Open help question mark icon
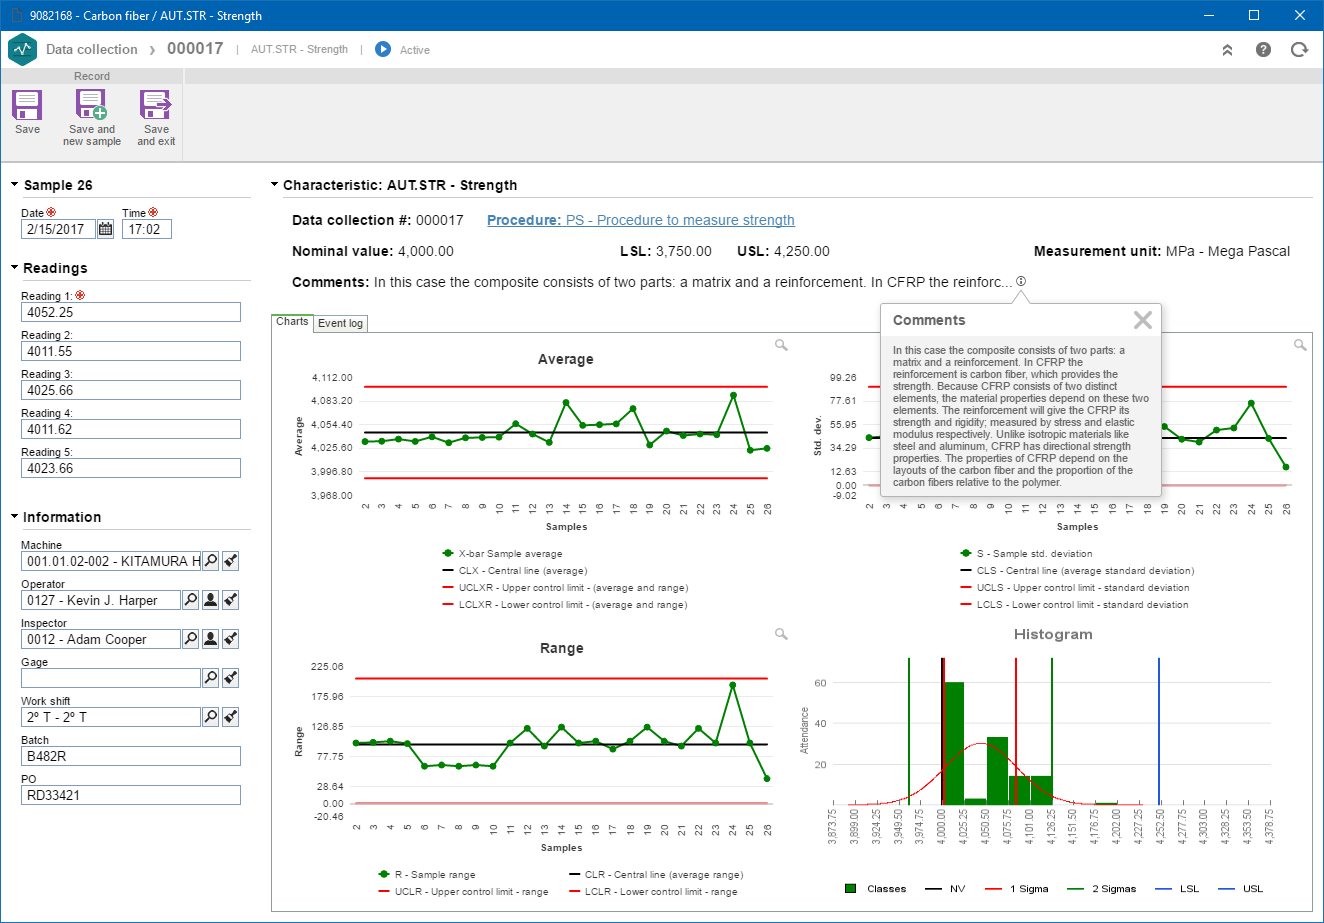The width and height of the screenshot is (1324, 923). tap(1263, 49)
